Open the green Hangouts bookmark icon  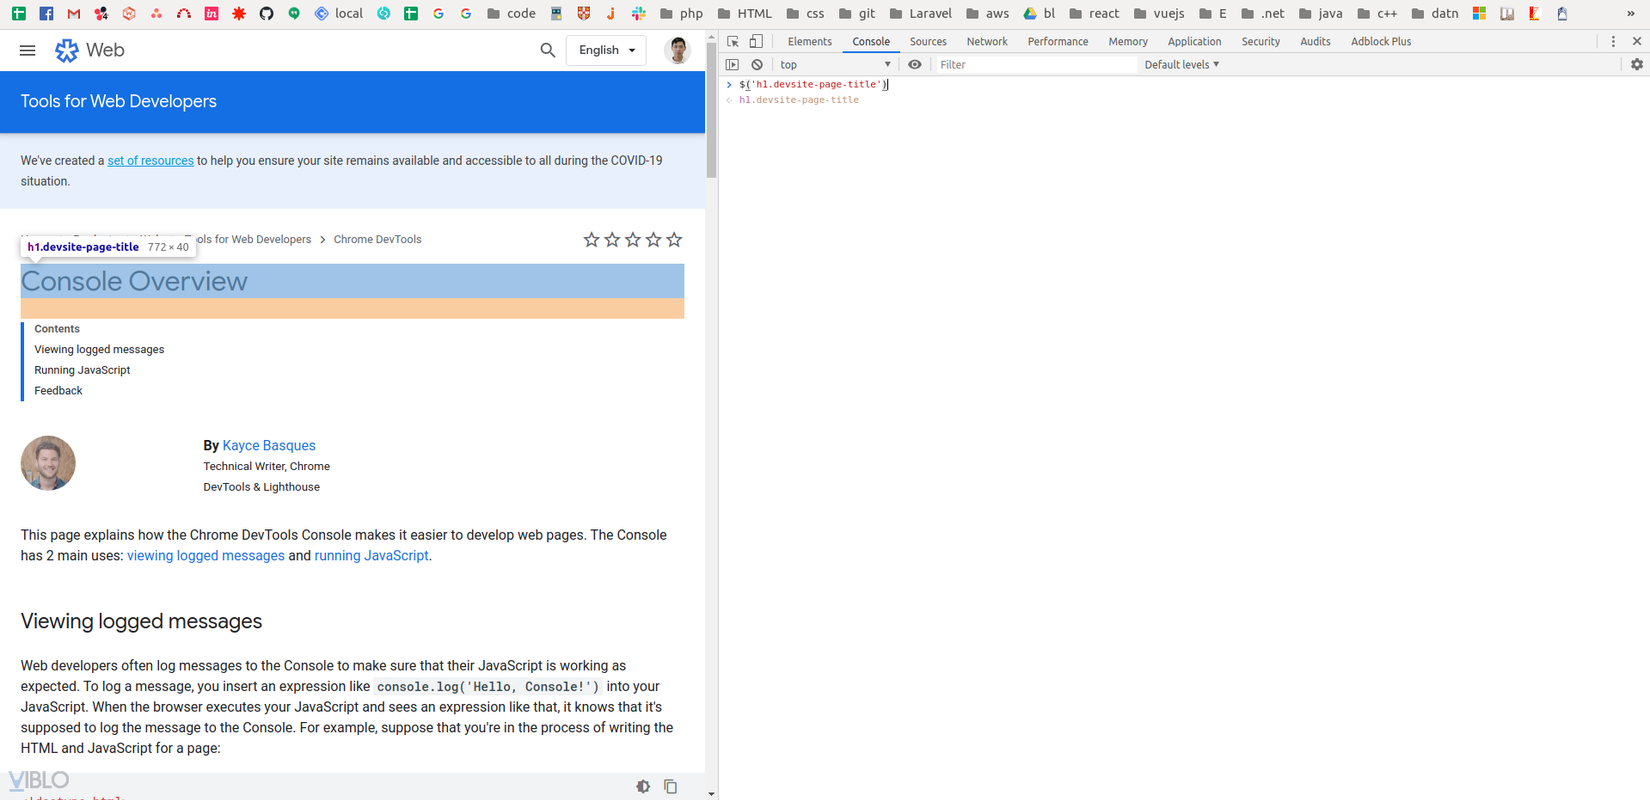pos(294,14)
